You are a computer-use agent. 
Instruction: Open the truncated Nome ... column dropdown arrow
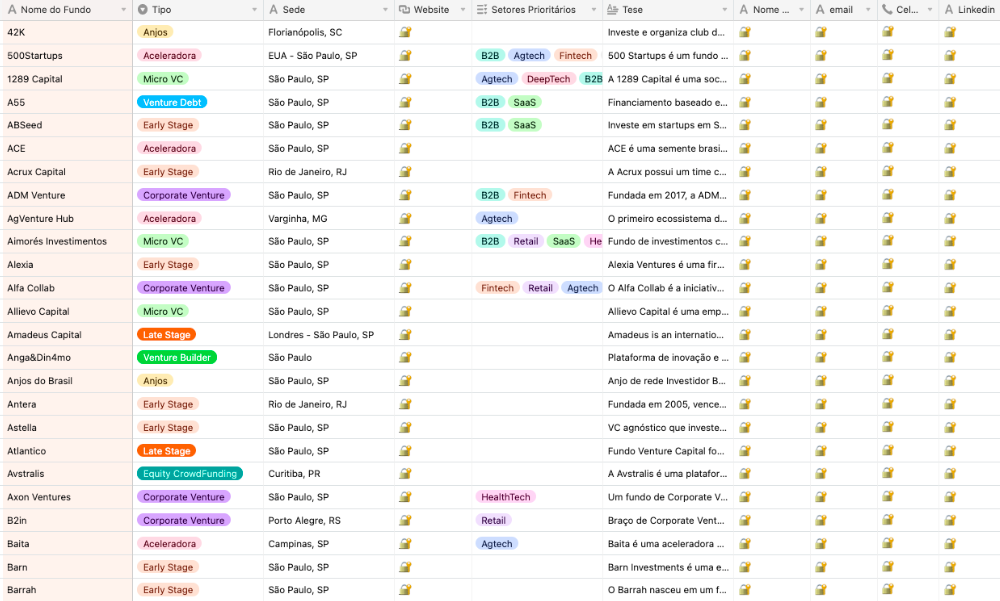802,10
